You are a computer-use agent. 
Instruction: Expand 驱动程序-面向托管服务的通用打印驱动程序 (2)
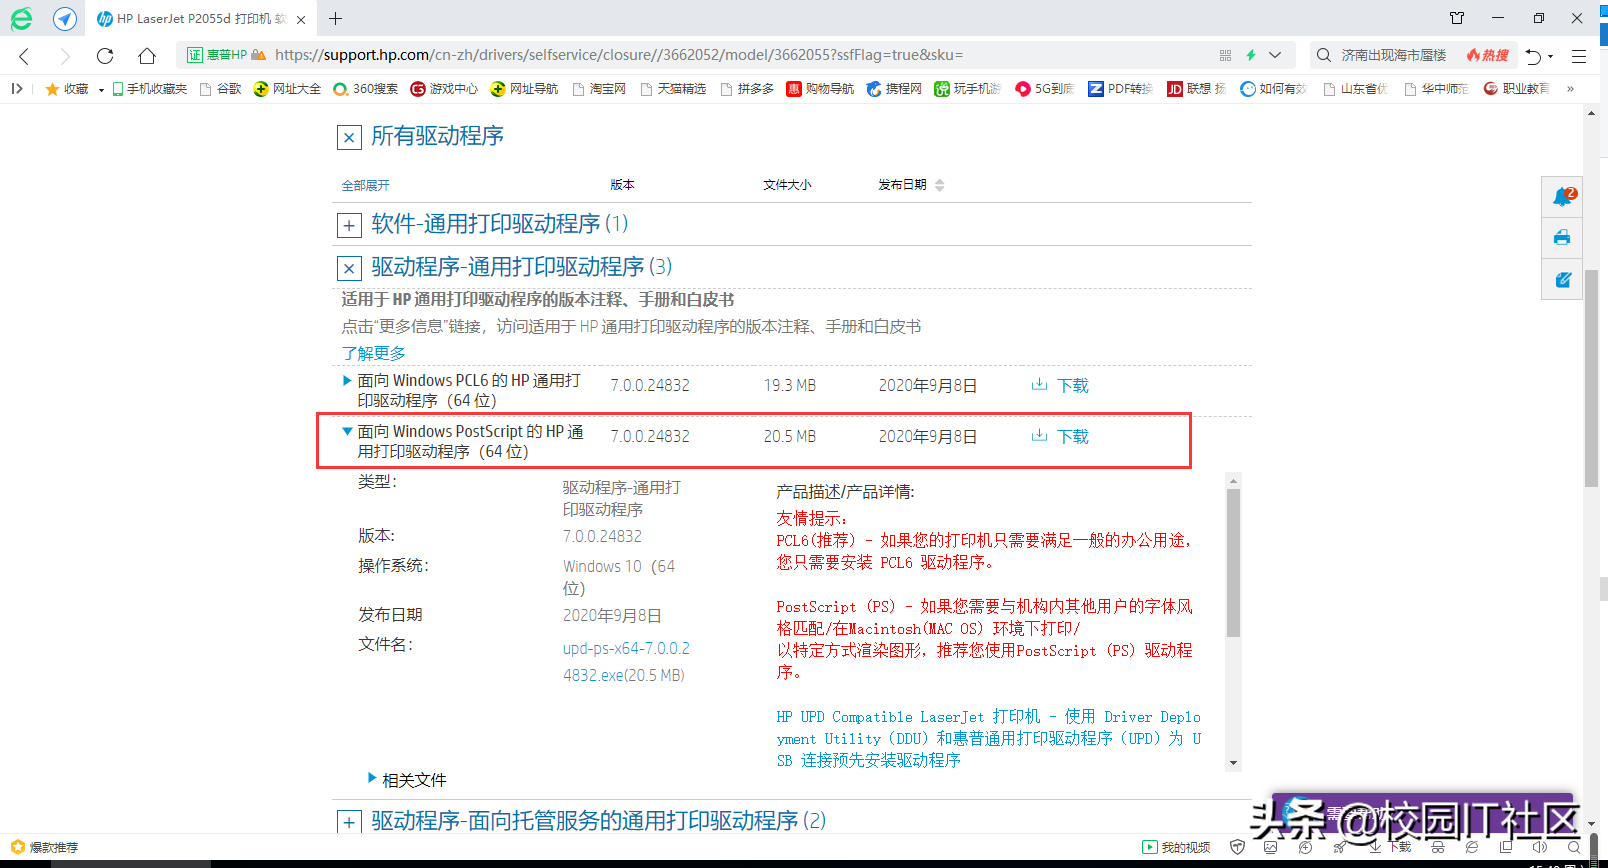click(349, 822)
